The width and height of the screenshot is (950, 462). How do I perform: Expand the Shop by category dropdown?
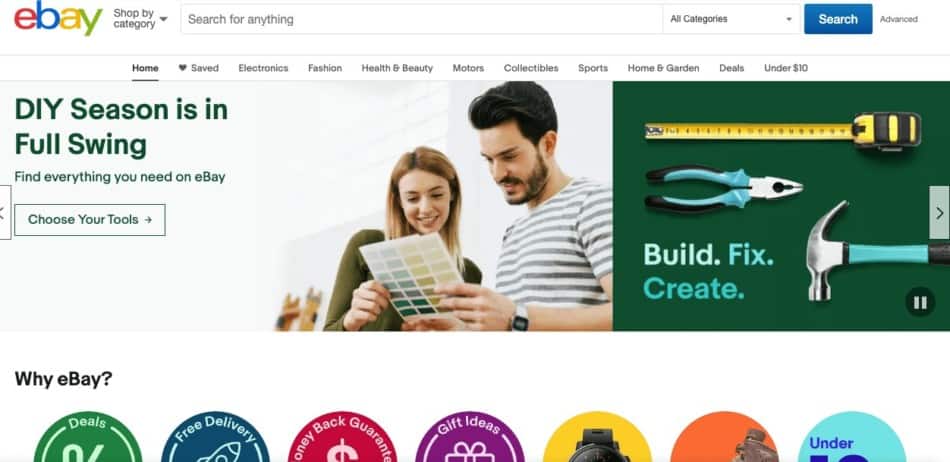click(140, 19)
